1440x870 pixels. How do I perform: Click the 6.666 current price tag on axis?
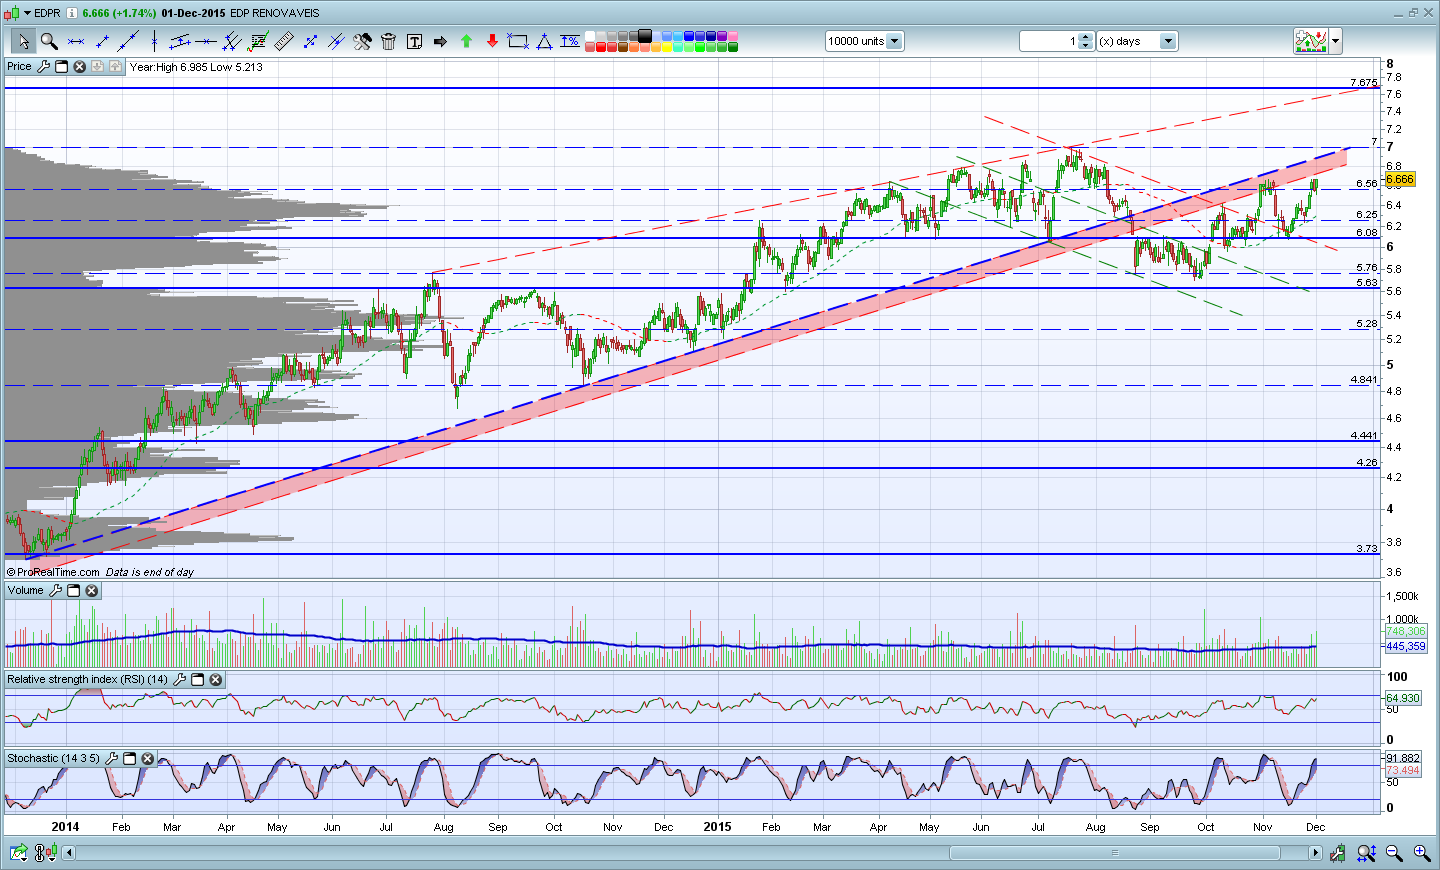click(1399, 180)
